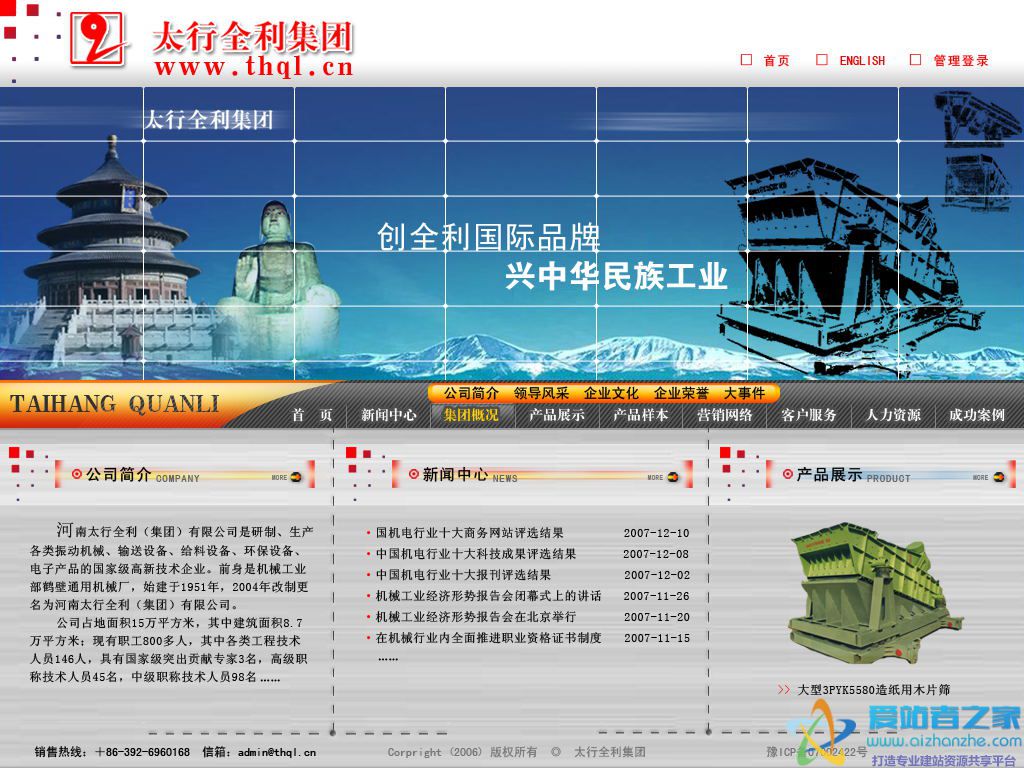Click the square icon beside 首页 link
Viewport: 1024px width, 768px height.
pos(746,60)
